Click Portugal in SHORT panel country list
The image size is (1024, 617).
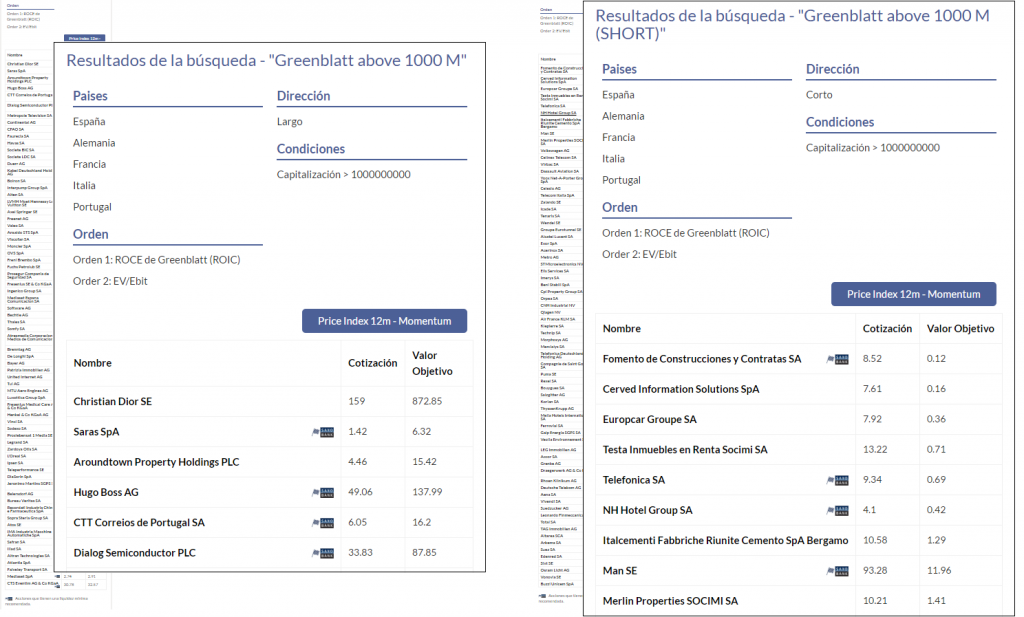pos(621,180)
